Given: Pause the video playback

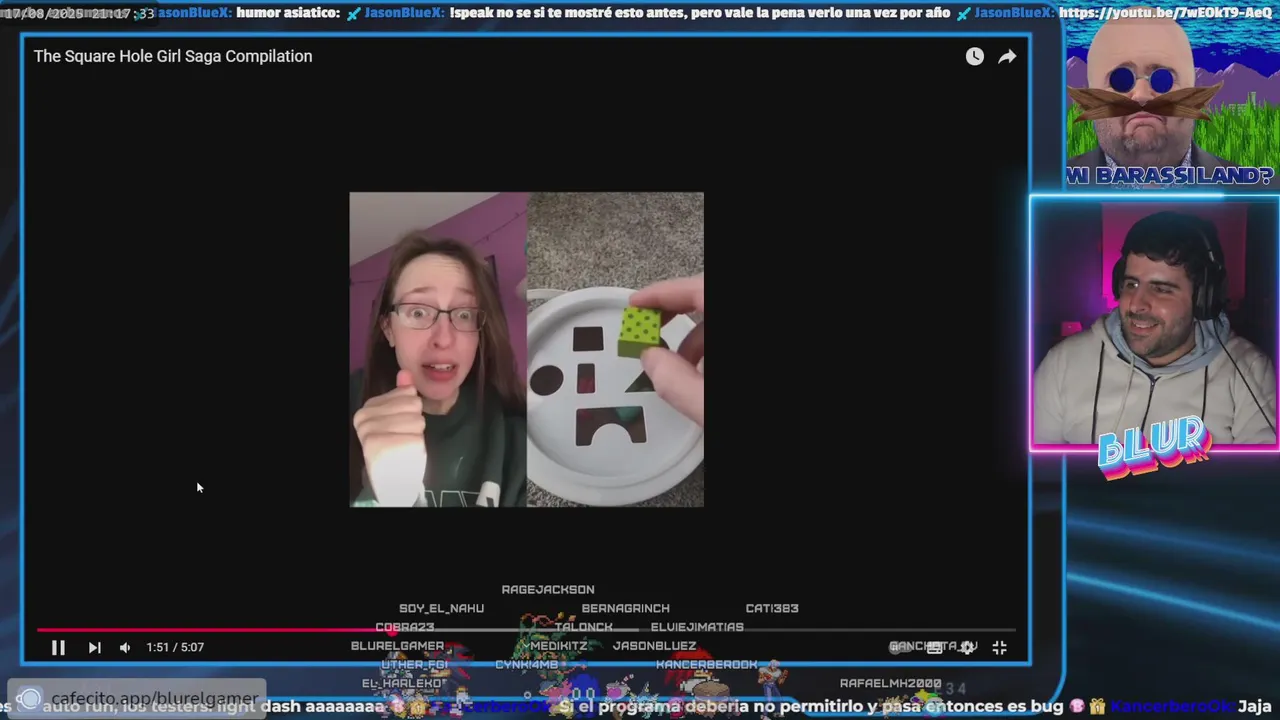Looking at the screenshot, I should pos(58,647).
